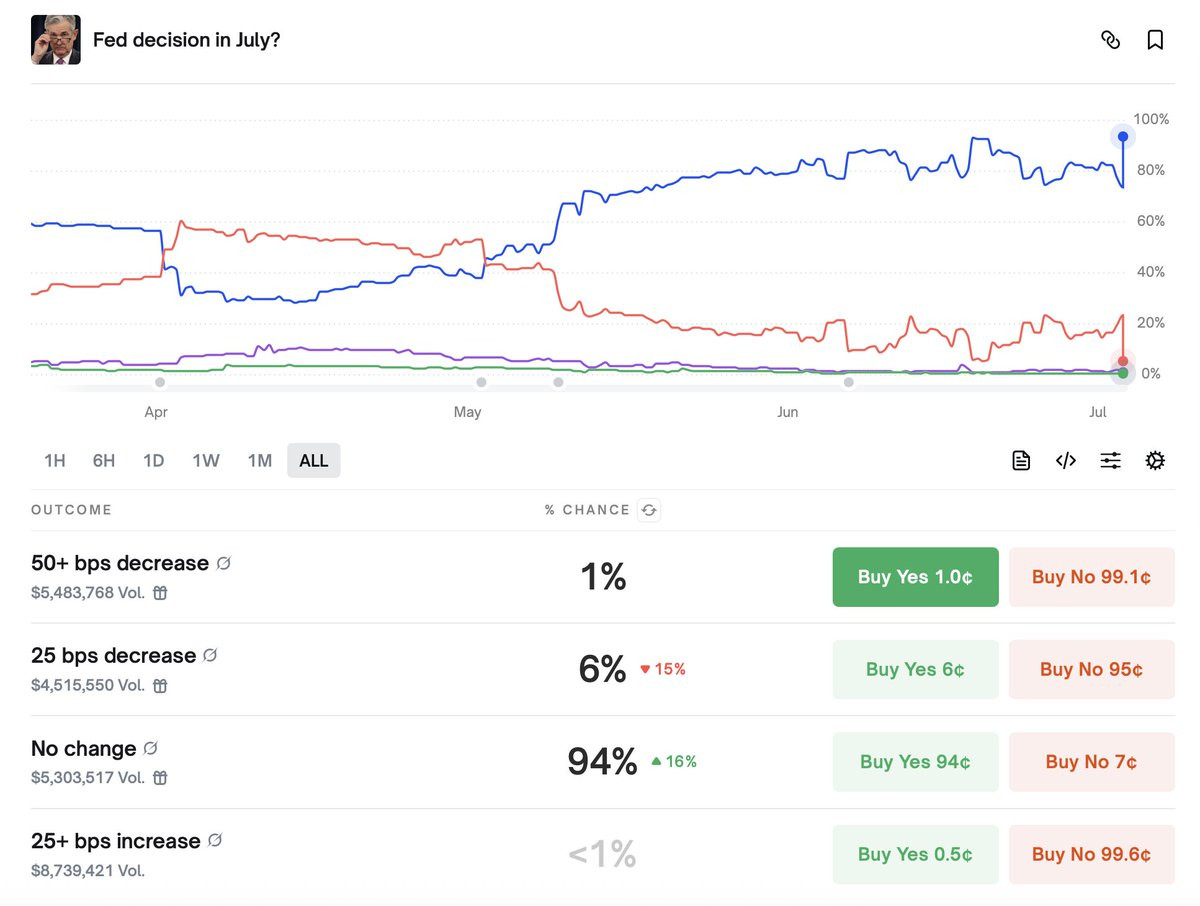The image size is (1200, 906).
Task: Click the embed code icon
Action: [1066, 460]
